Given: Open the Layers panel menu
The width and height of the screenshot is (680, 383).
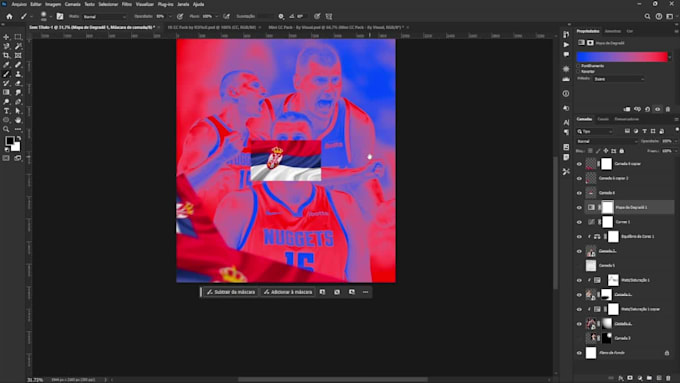Looking at the screenshot, I should click(676, 119).
